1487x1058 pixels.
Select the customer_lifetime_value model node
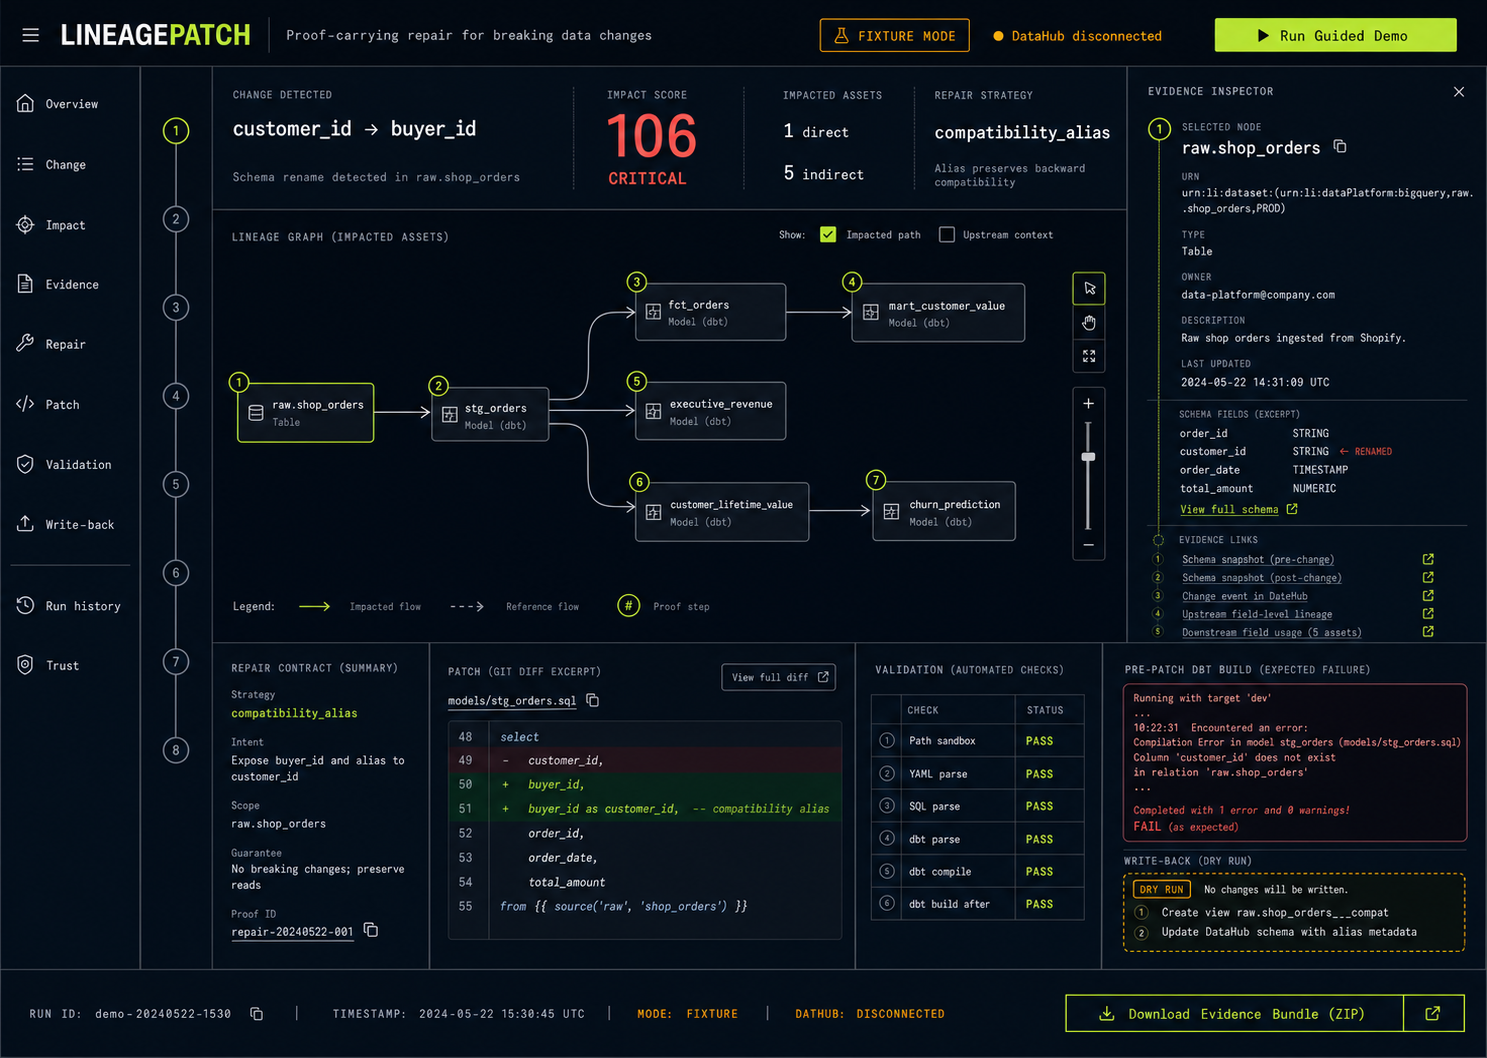pos(722,512)
